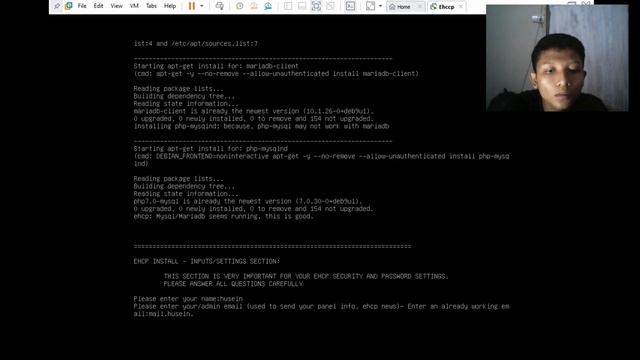Open the console view icon
Viewport: 640px width, 360px height.
coord(350,6)
